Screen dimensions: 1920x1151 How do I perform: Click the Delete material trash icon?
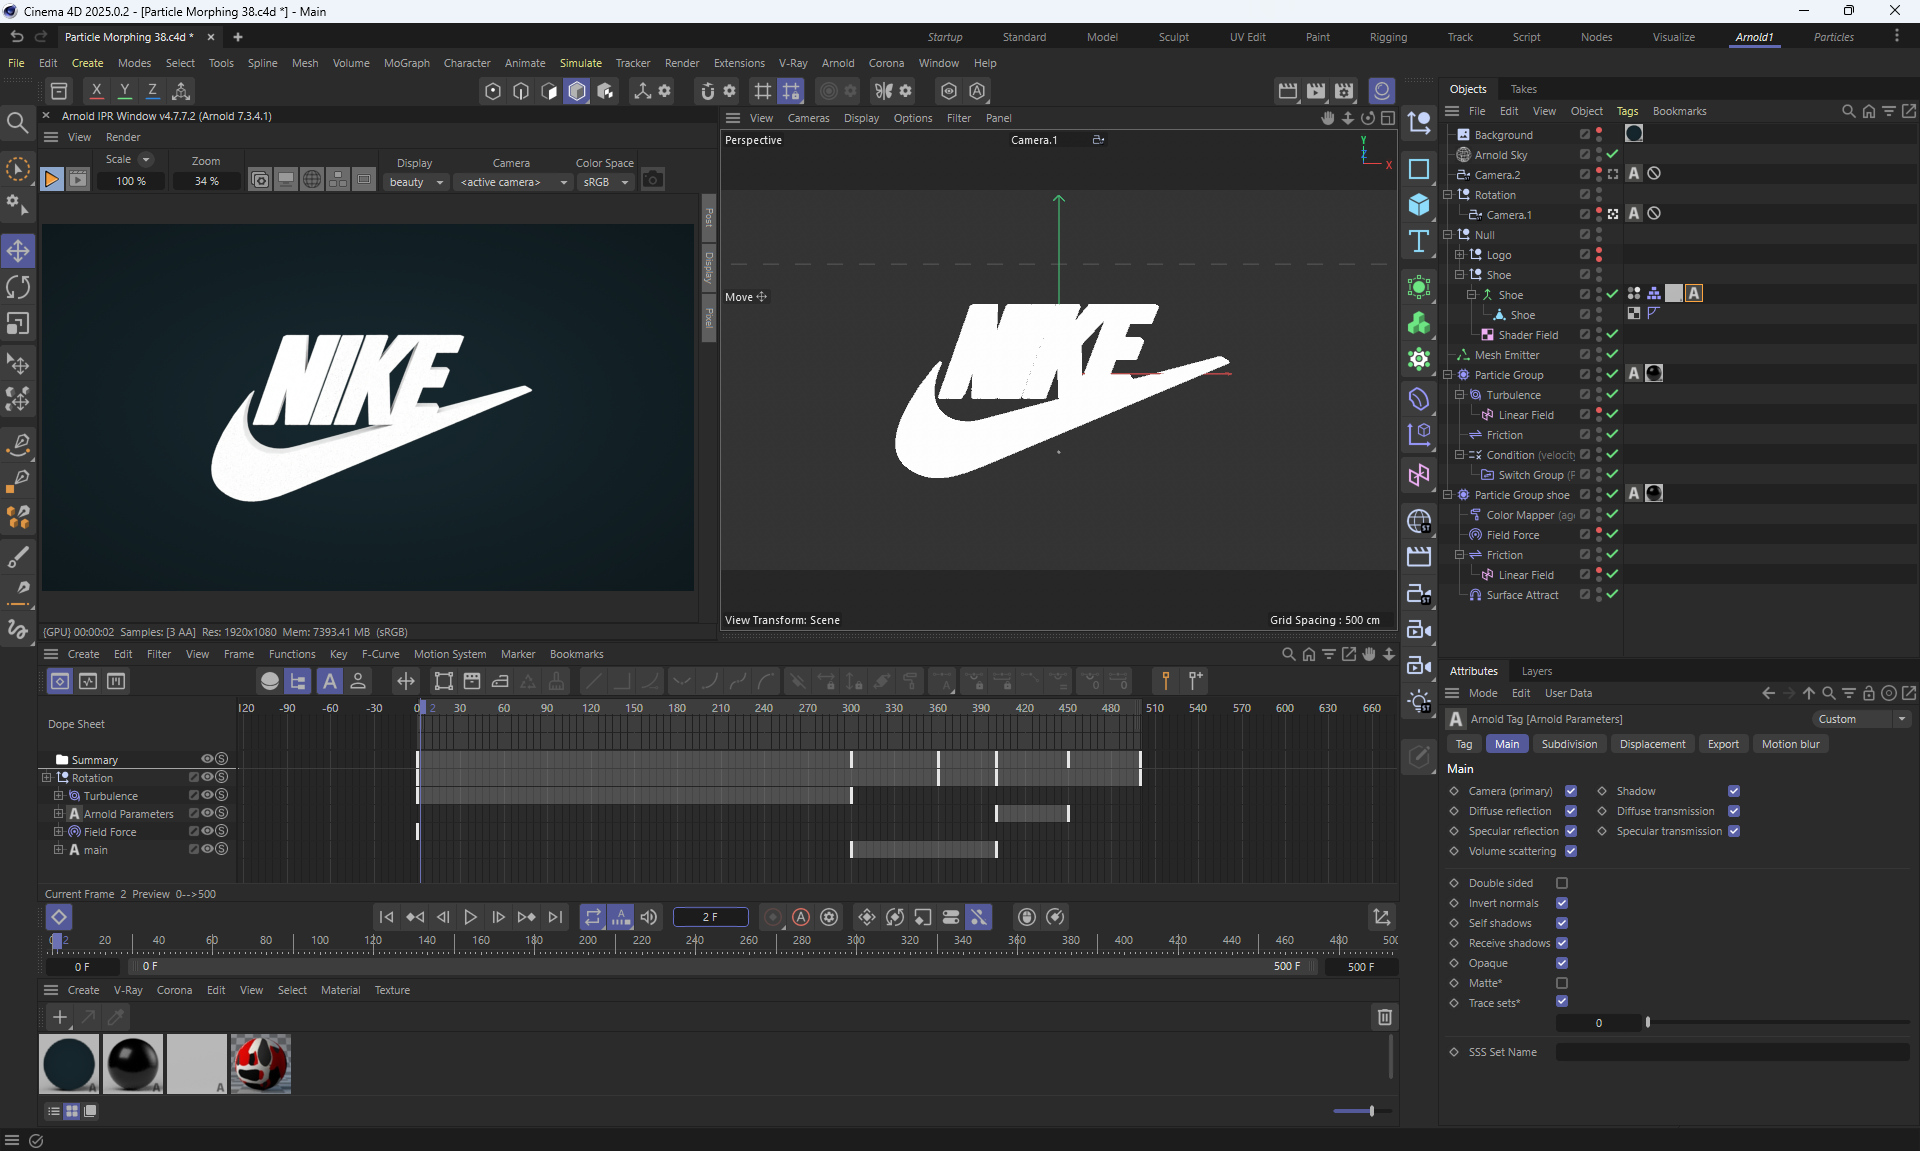point(1384,1017)
